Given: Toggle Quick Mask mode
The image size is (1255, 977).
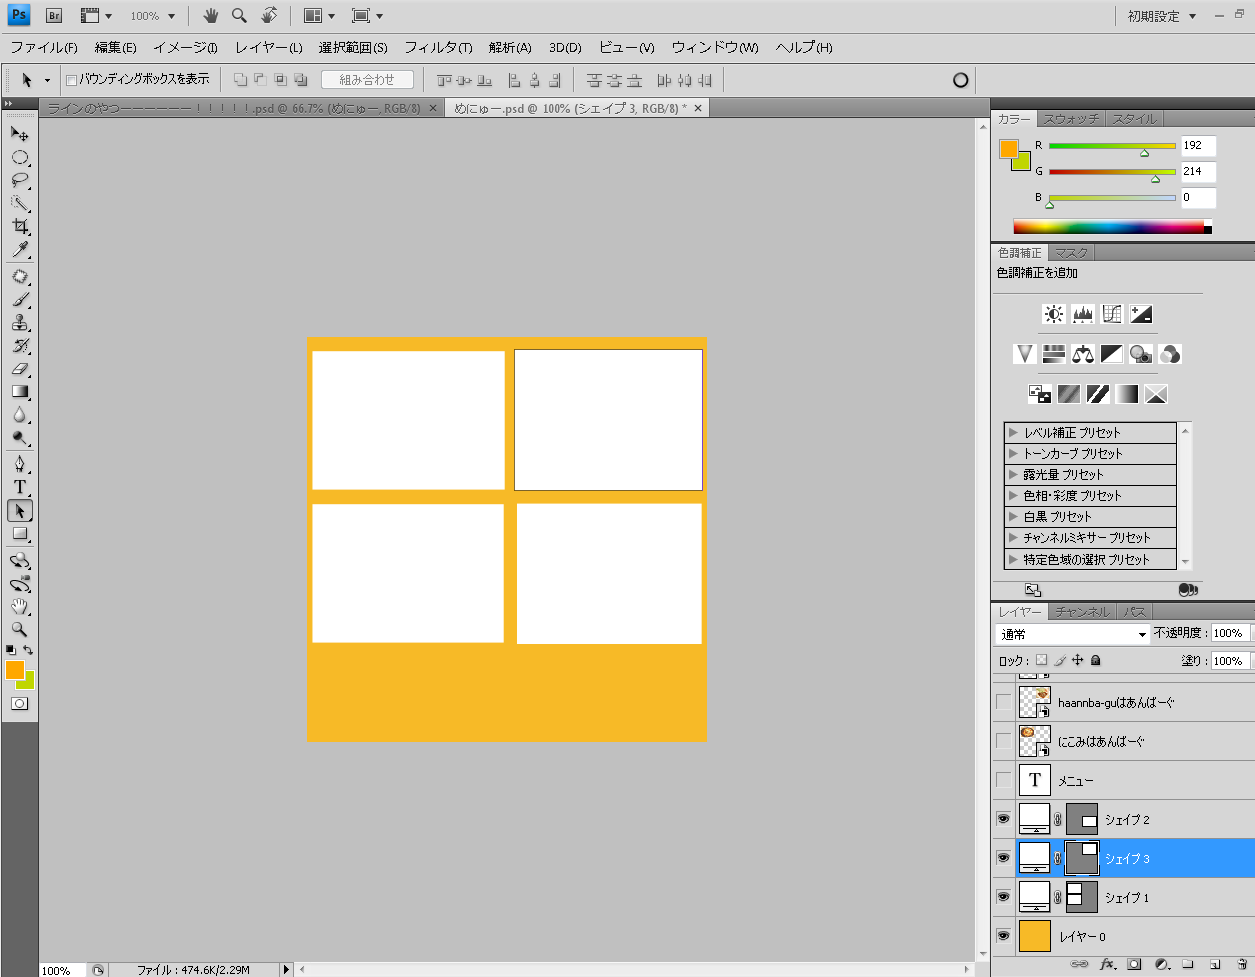Looking at the screenshot, I should click(19, 704).
